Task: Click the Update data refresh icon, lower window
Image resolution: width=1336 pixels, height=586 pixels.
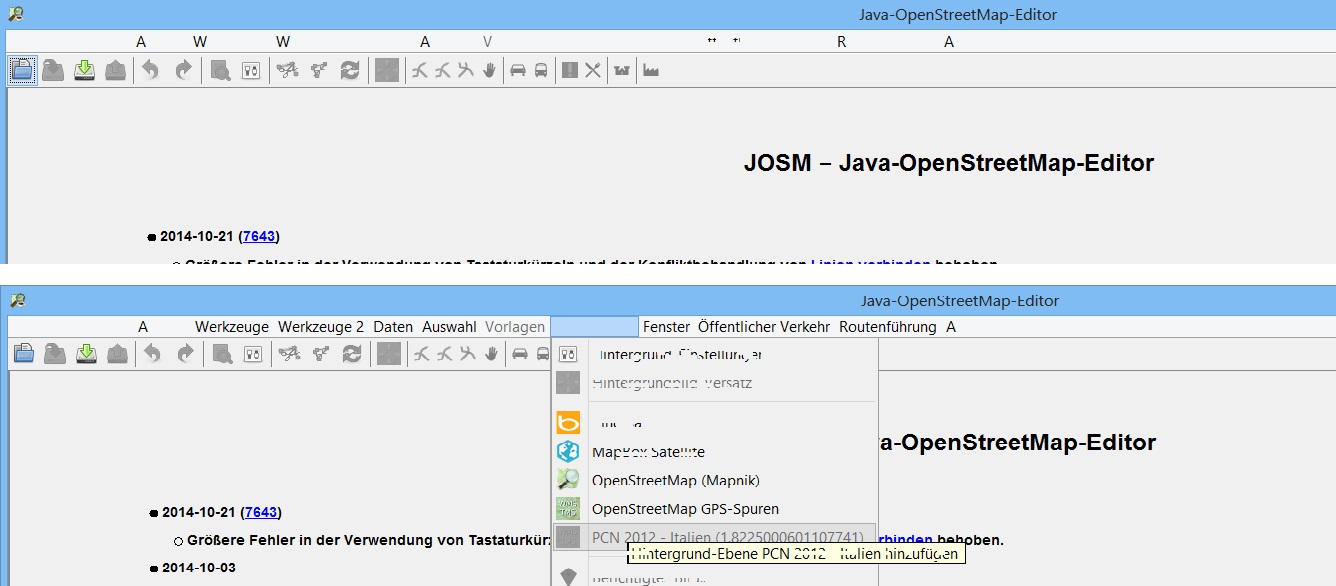Action: pyautogui.click(x=352, y=352)
